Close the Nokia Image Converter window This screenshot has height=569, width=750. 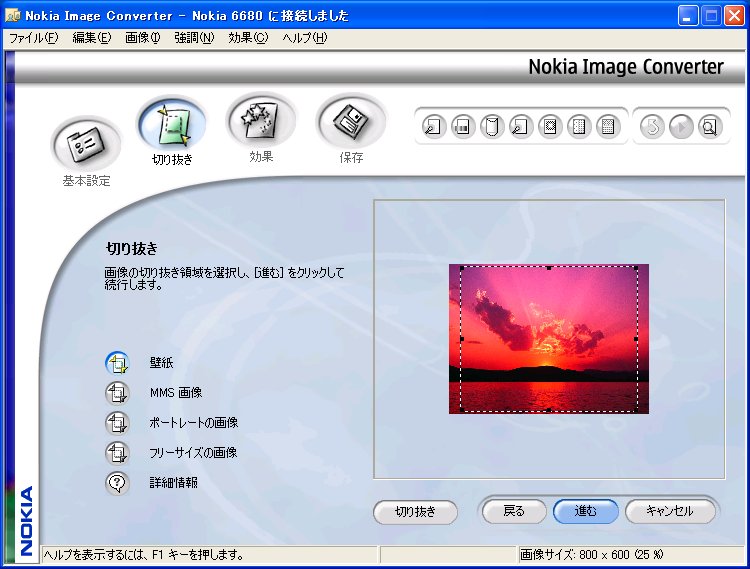[734, 16]
